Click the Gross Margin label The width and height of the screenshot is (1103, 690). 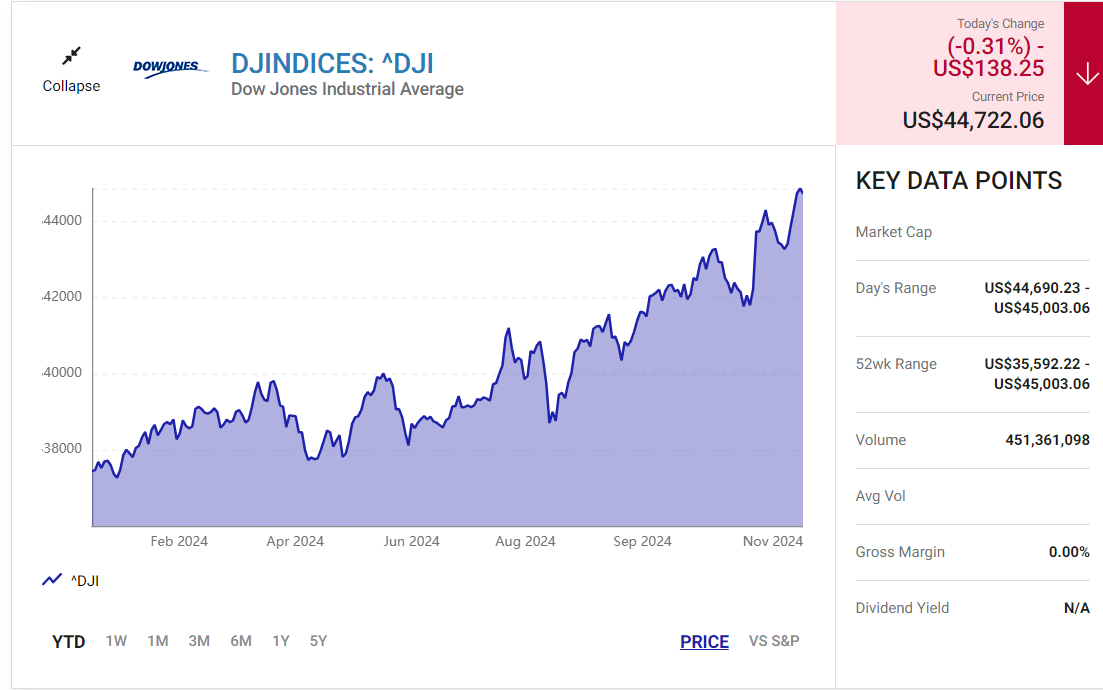pyautogui.click(x=900, y=552)
